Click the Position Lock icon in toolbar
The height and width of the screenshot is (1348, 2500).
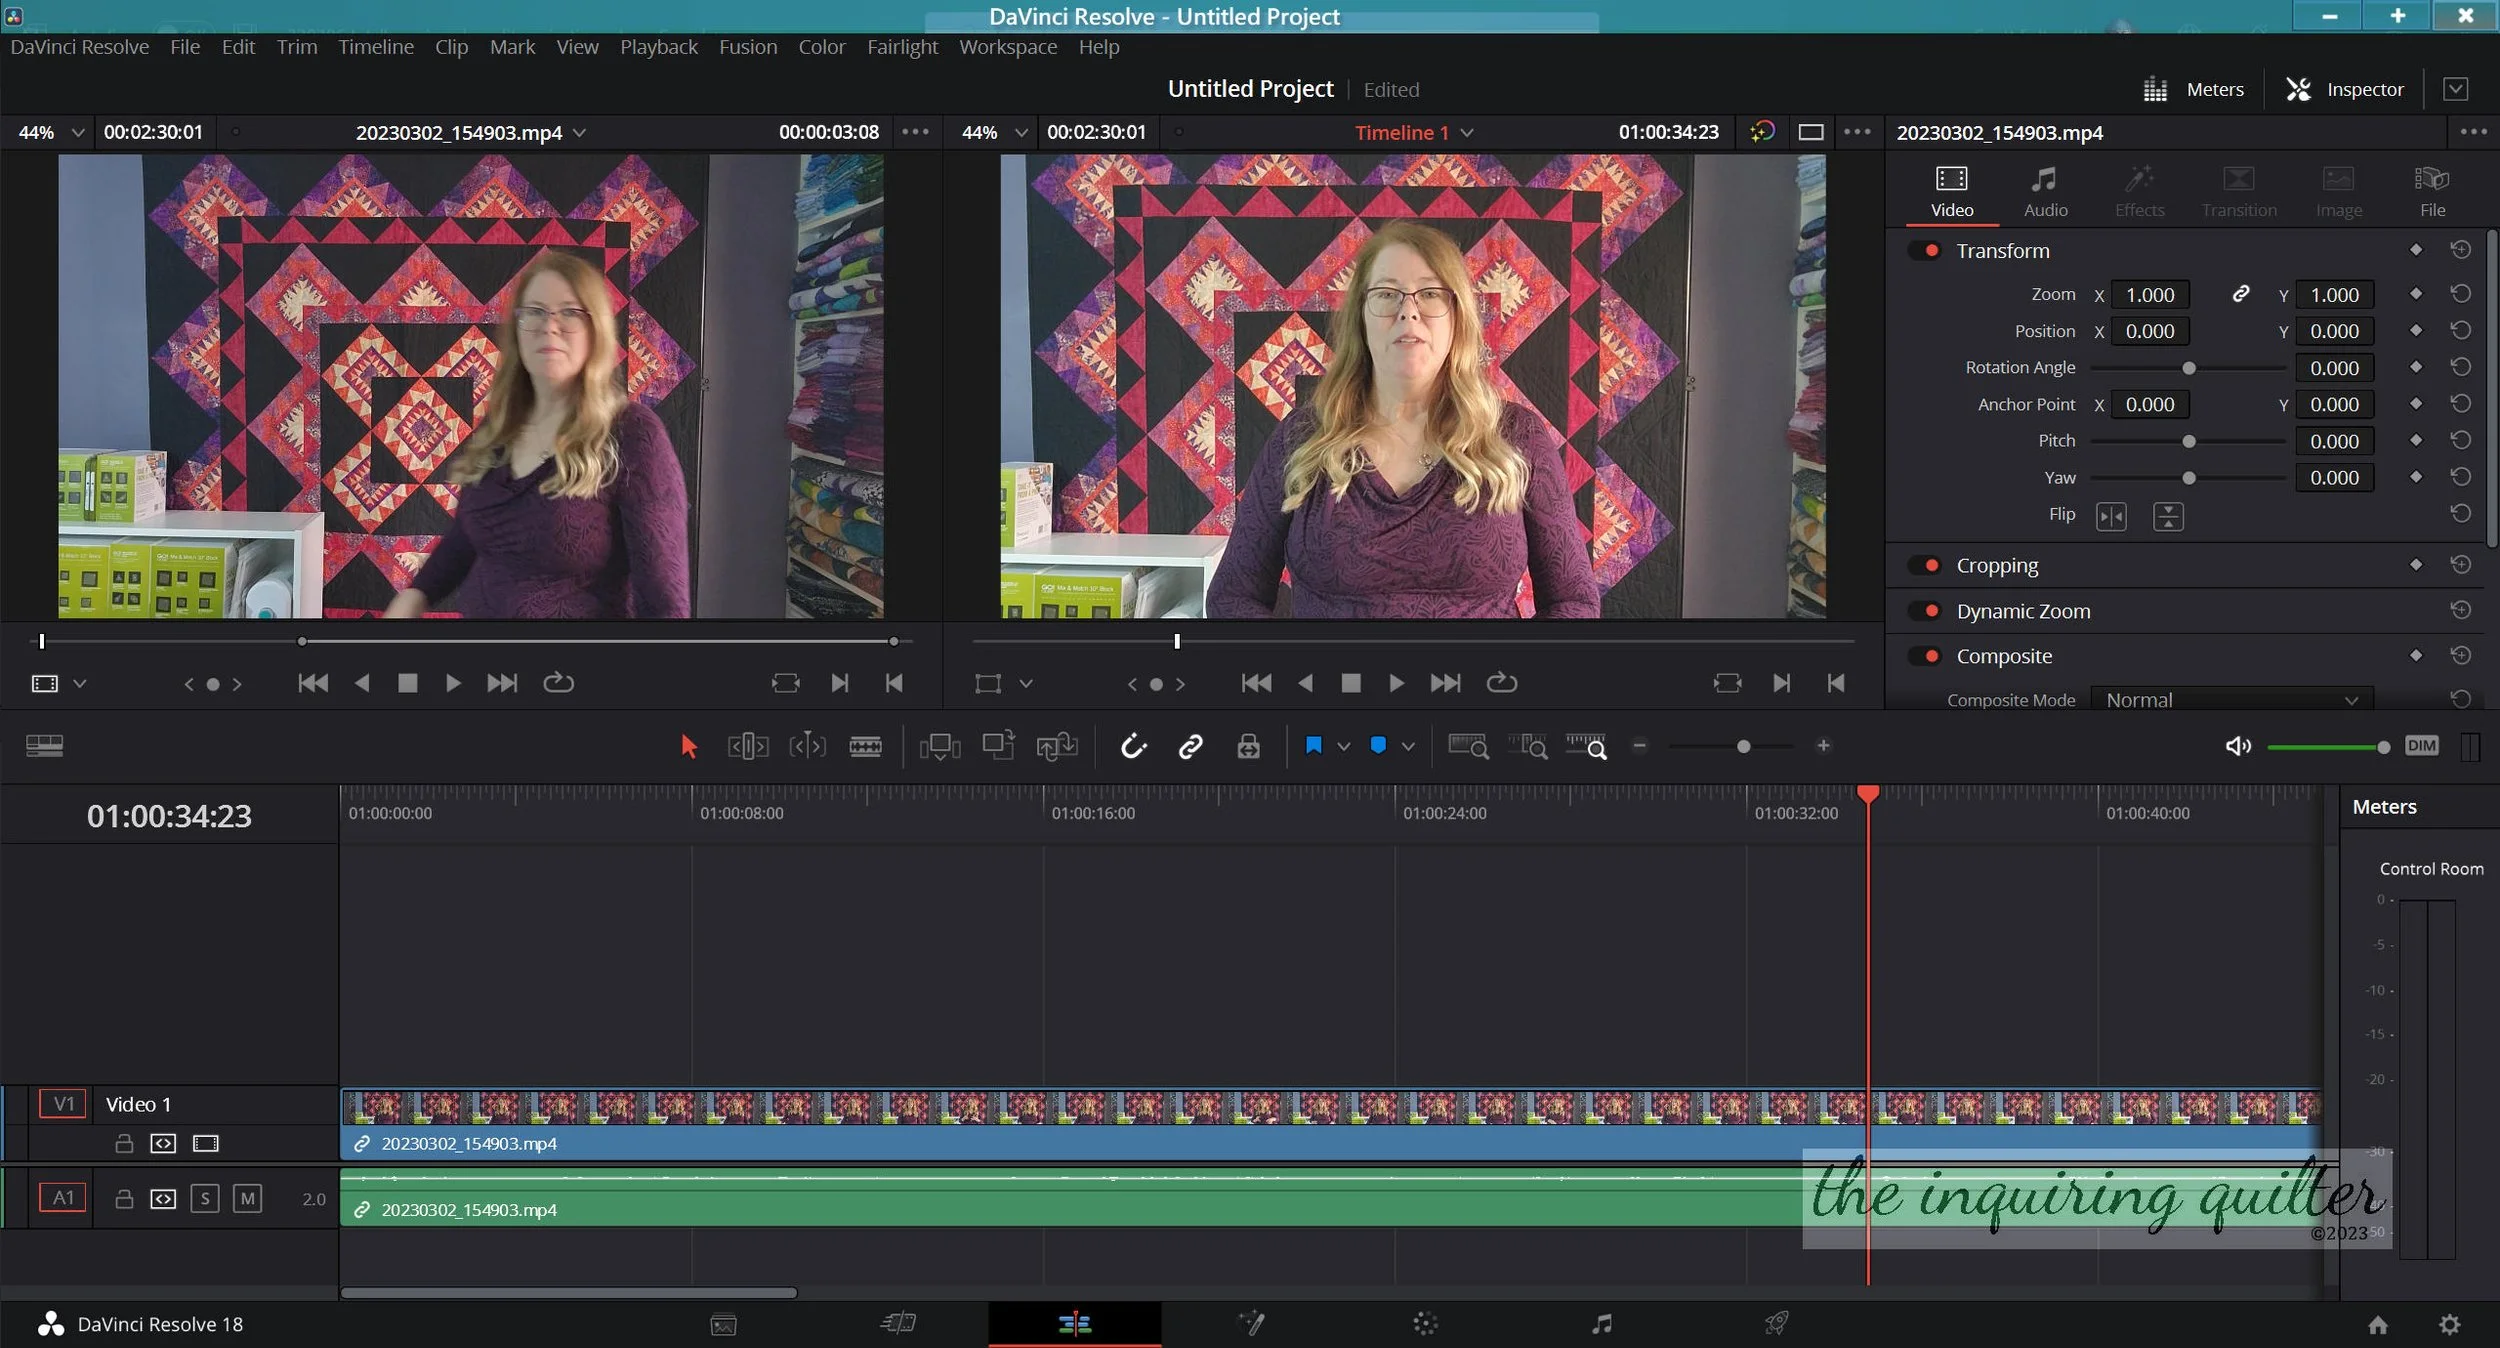coord(1248,746)
